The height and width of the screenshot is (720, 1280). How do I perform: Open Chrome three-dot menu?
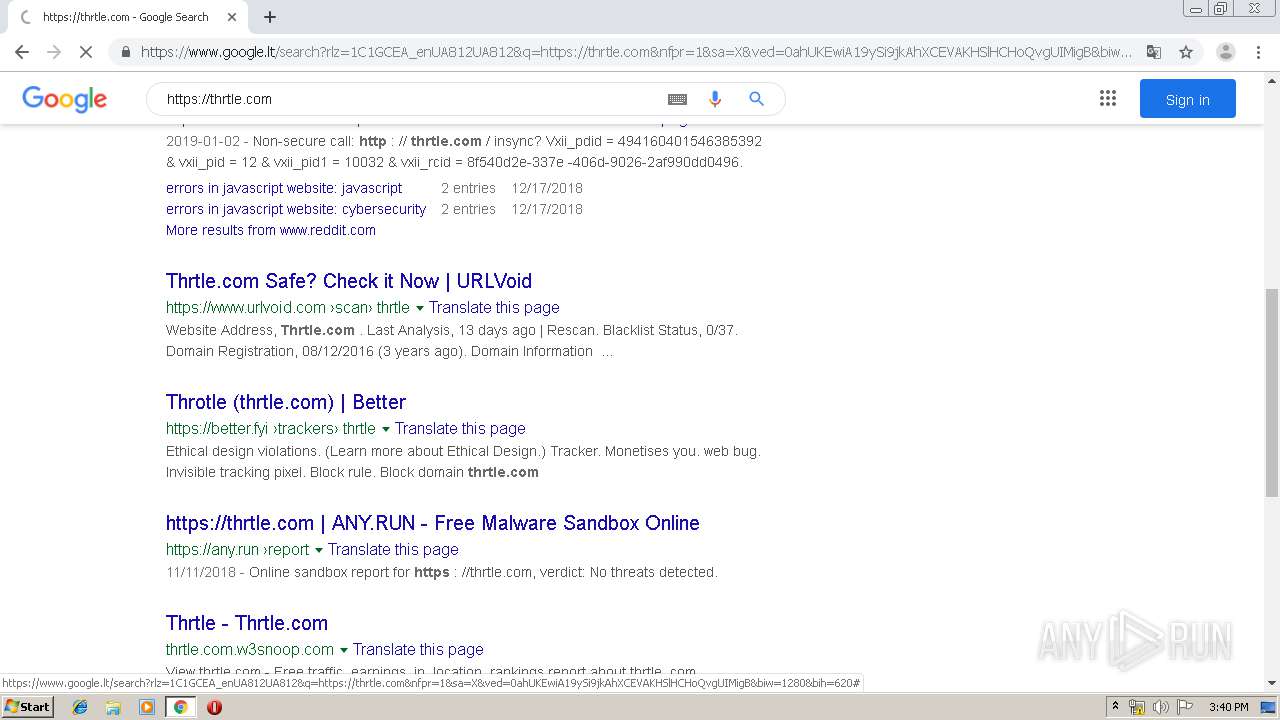[1258, 52]
